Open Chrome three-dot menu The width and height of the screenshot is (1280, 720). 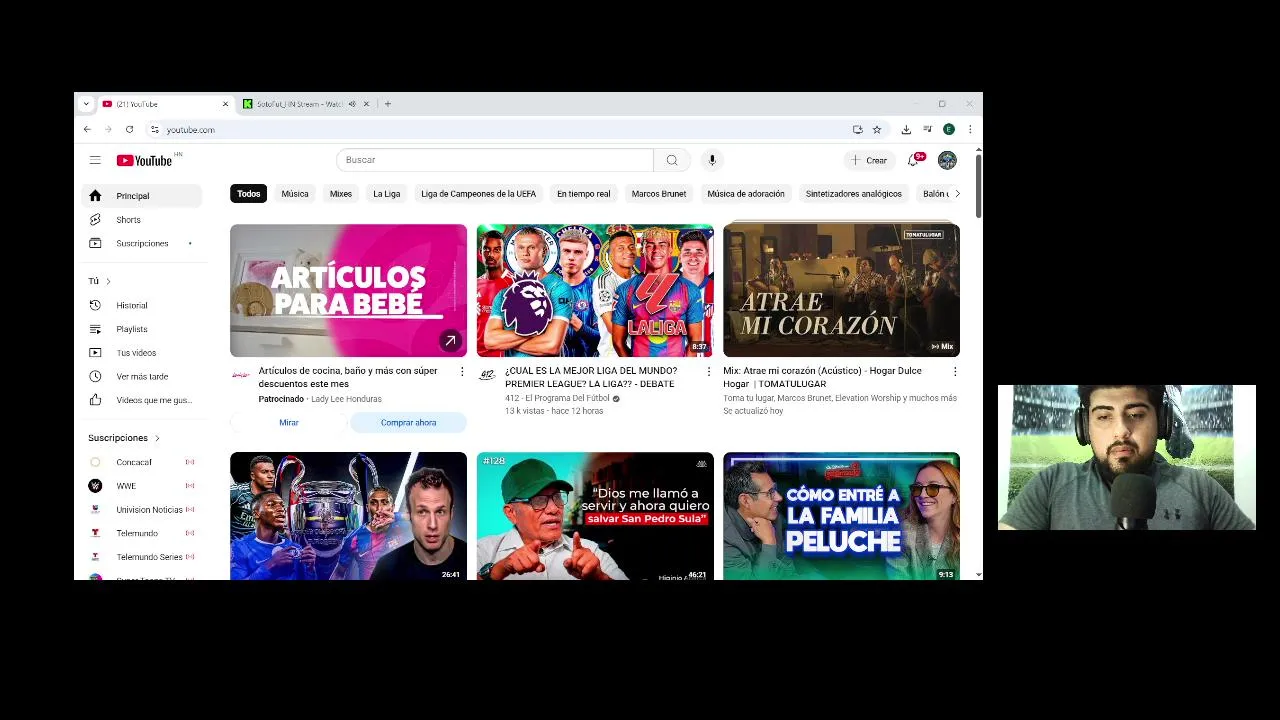[x=970, y=129]
